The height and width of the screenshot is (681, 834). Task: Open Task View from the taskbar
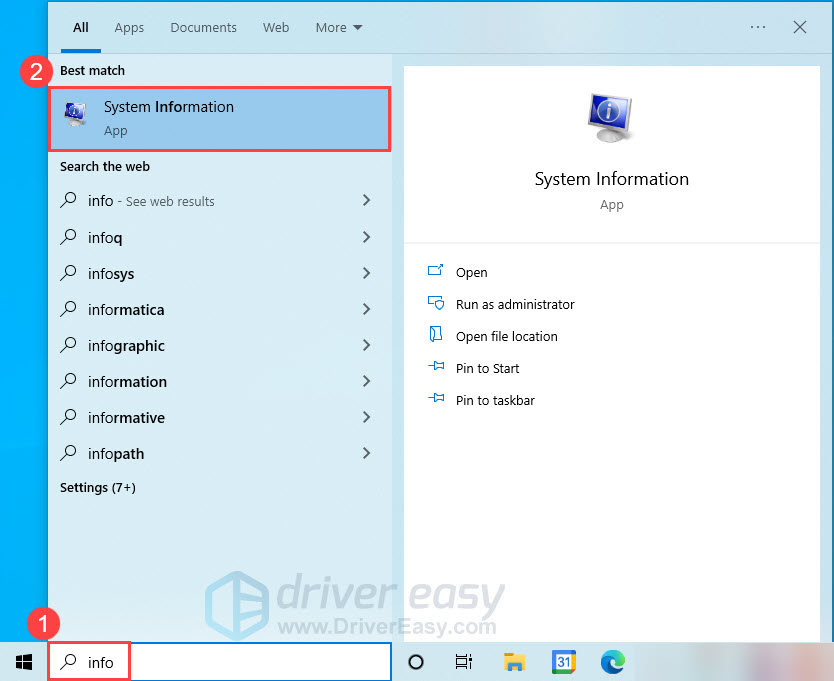[463, 661]
